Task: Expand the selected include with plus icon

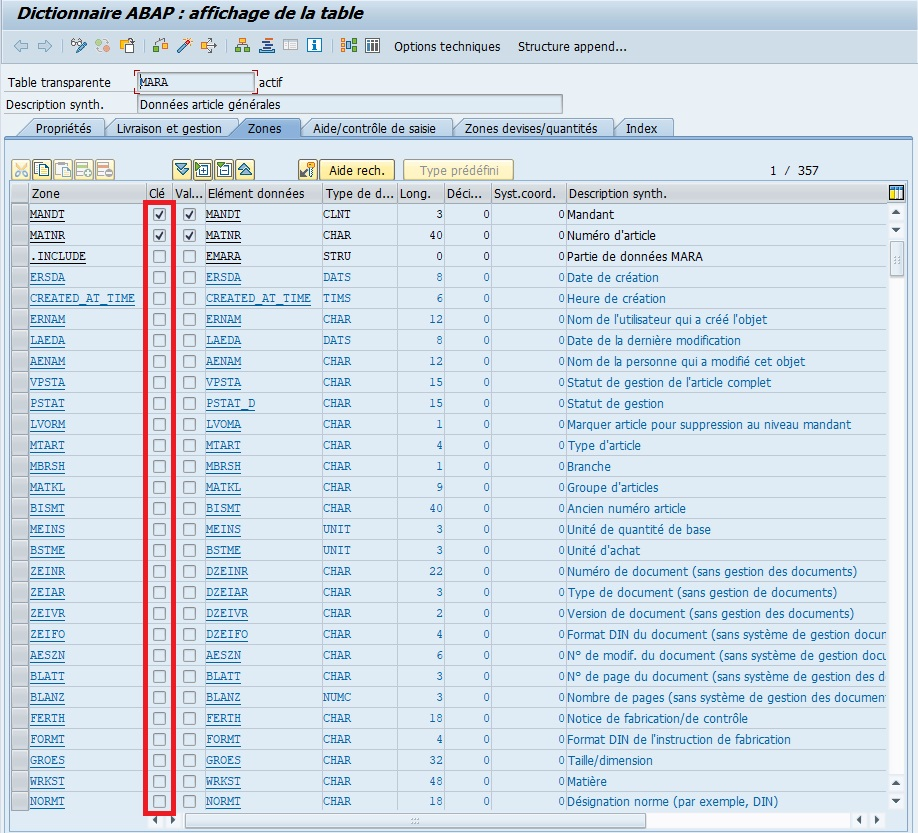Action: pyautogui.click(x=203, y=170)
